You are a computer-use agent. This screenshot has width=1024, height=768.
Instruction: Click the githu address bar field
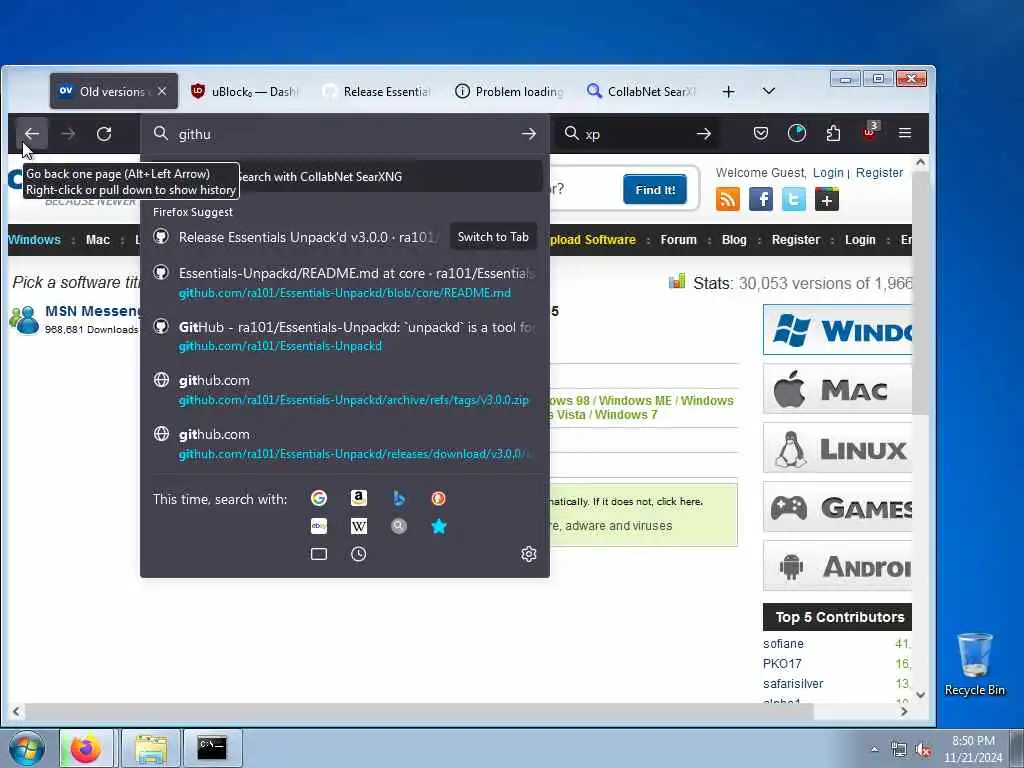click(x=345, y=134)
